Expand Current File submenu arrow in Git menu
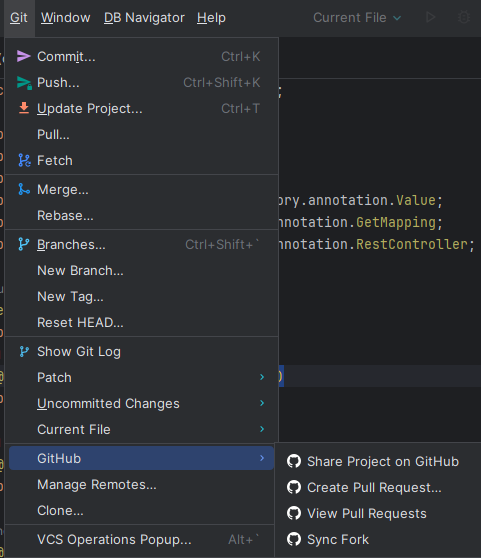This screenshot has height=558, width=481. [x=262, y=429]
